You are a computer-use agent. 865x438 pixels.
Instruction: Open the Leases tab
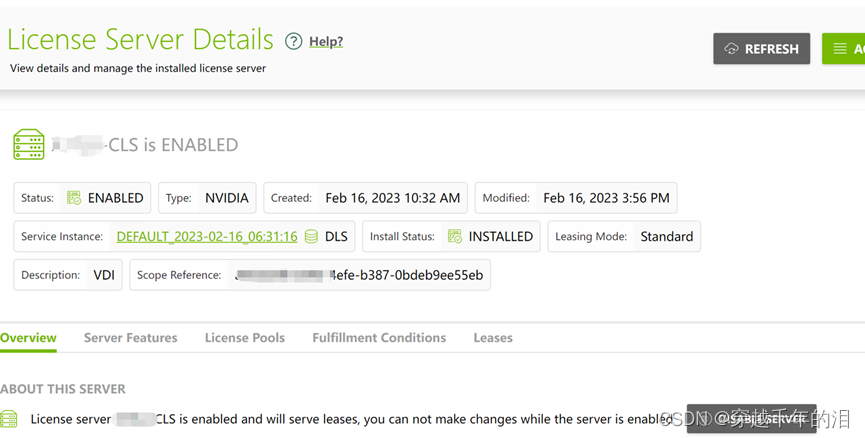(x=493, y=338)
